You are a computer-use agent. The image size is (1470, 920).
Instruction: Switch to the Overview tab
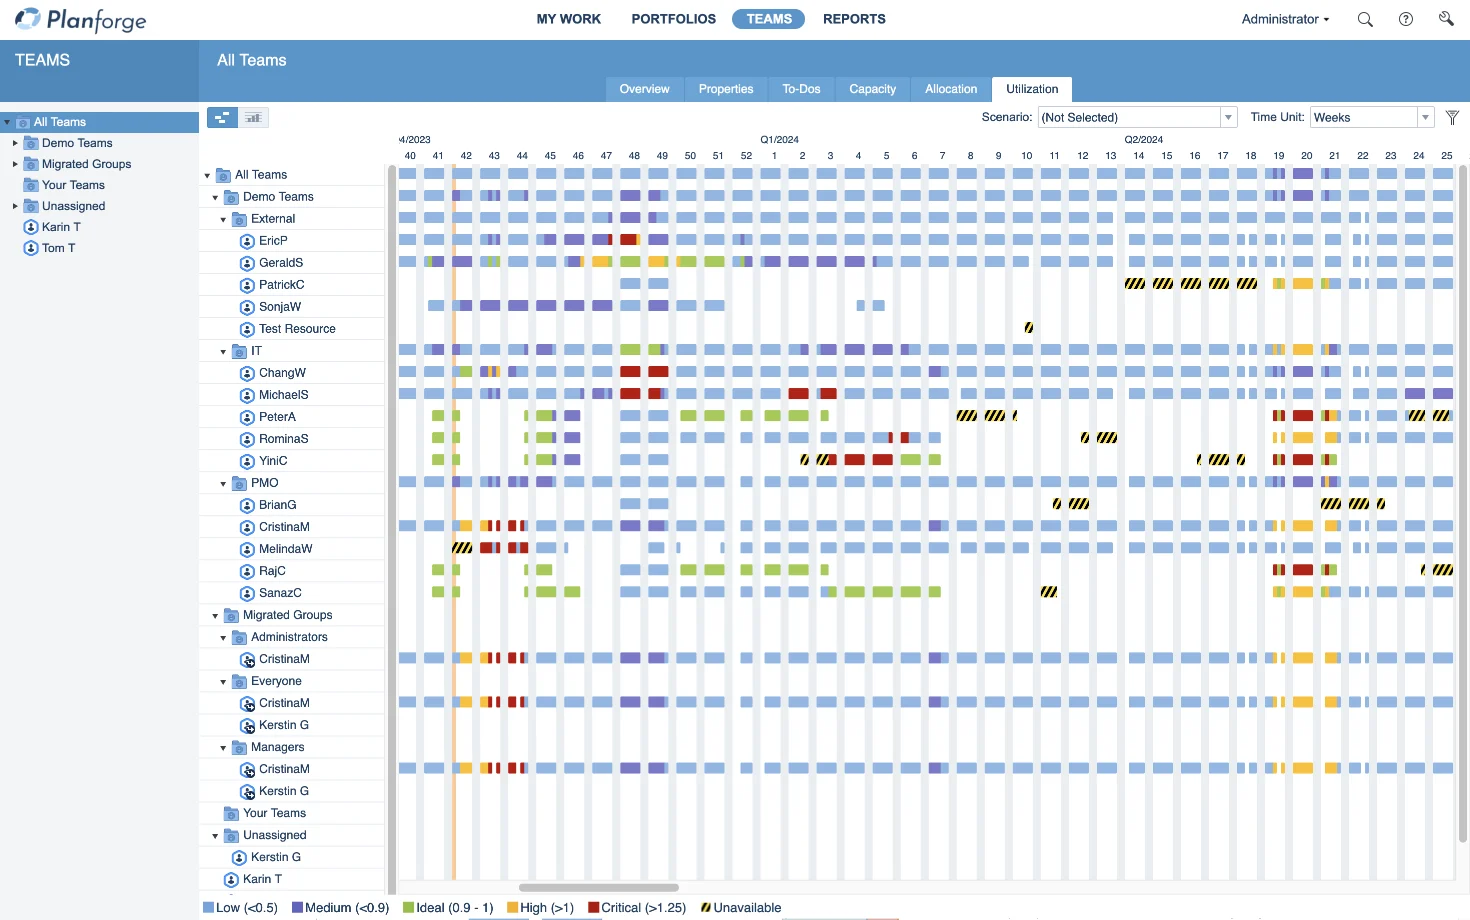click(x=644, y=89)
